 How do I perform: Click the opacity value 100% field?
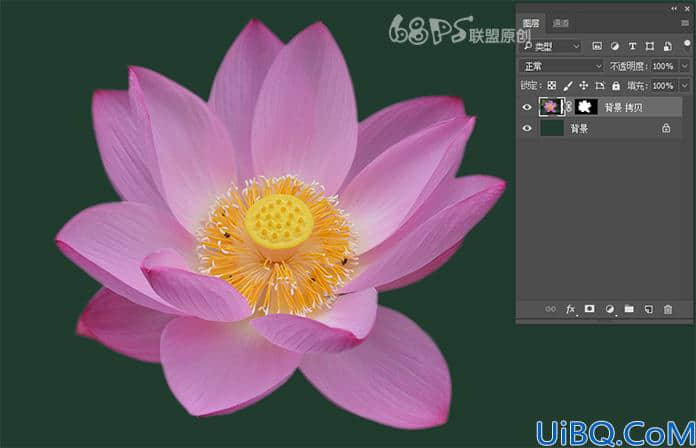[x=663, y=66]
